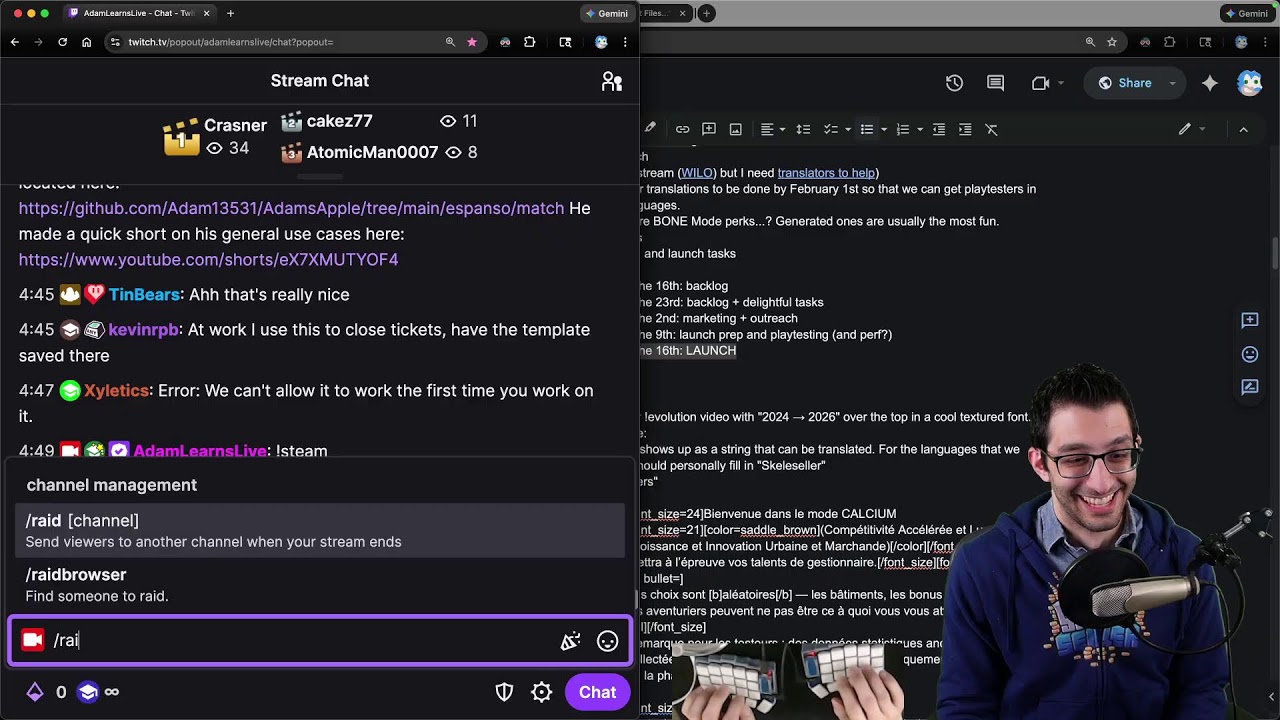Open line and paragraph spacing in Docs
The width and height of the screenshot is (1280, 720).
tap(803, 129)
